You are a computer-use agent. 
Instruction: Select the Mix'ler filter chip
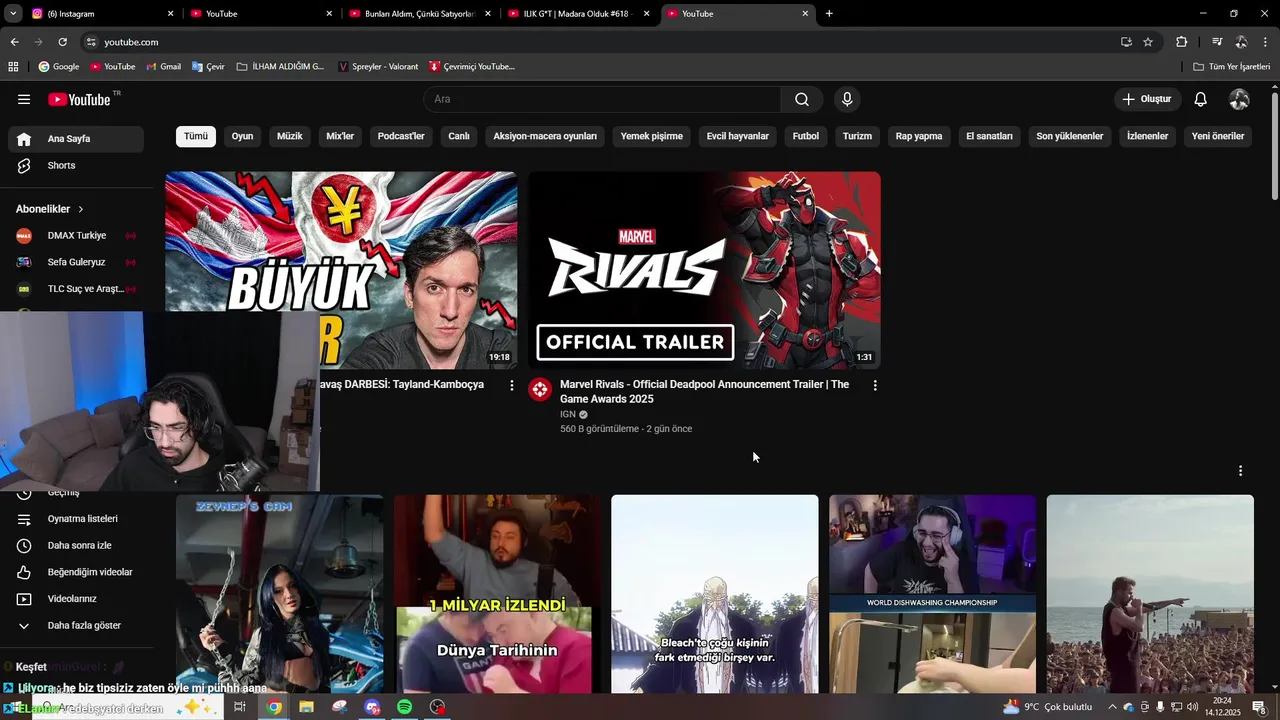click(340, 136)
